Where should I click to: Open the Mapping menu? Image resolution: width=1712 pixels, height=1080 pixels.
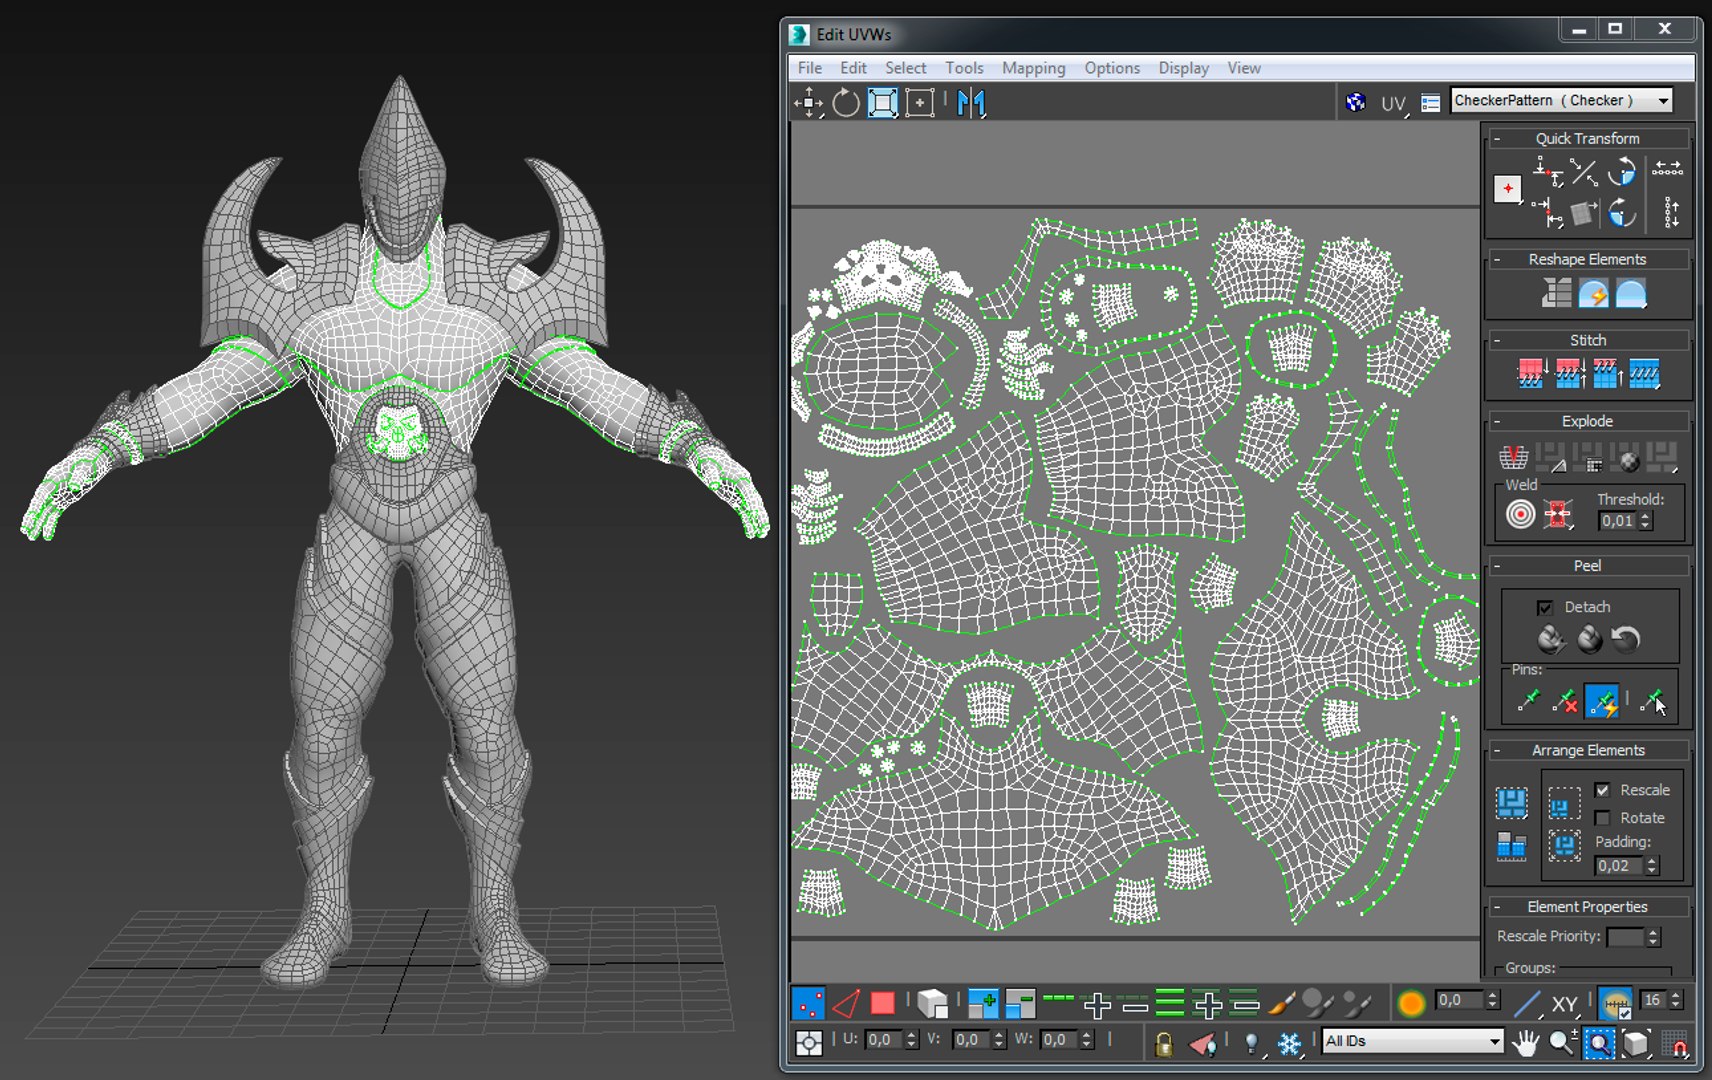click(x=1033, y=68)
